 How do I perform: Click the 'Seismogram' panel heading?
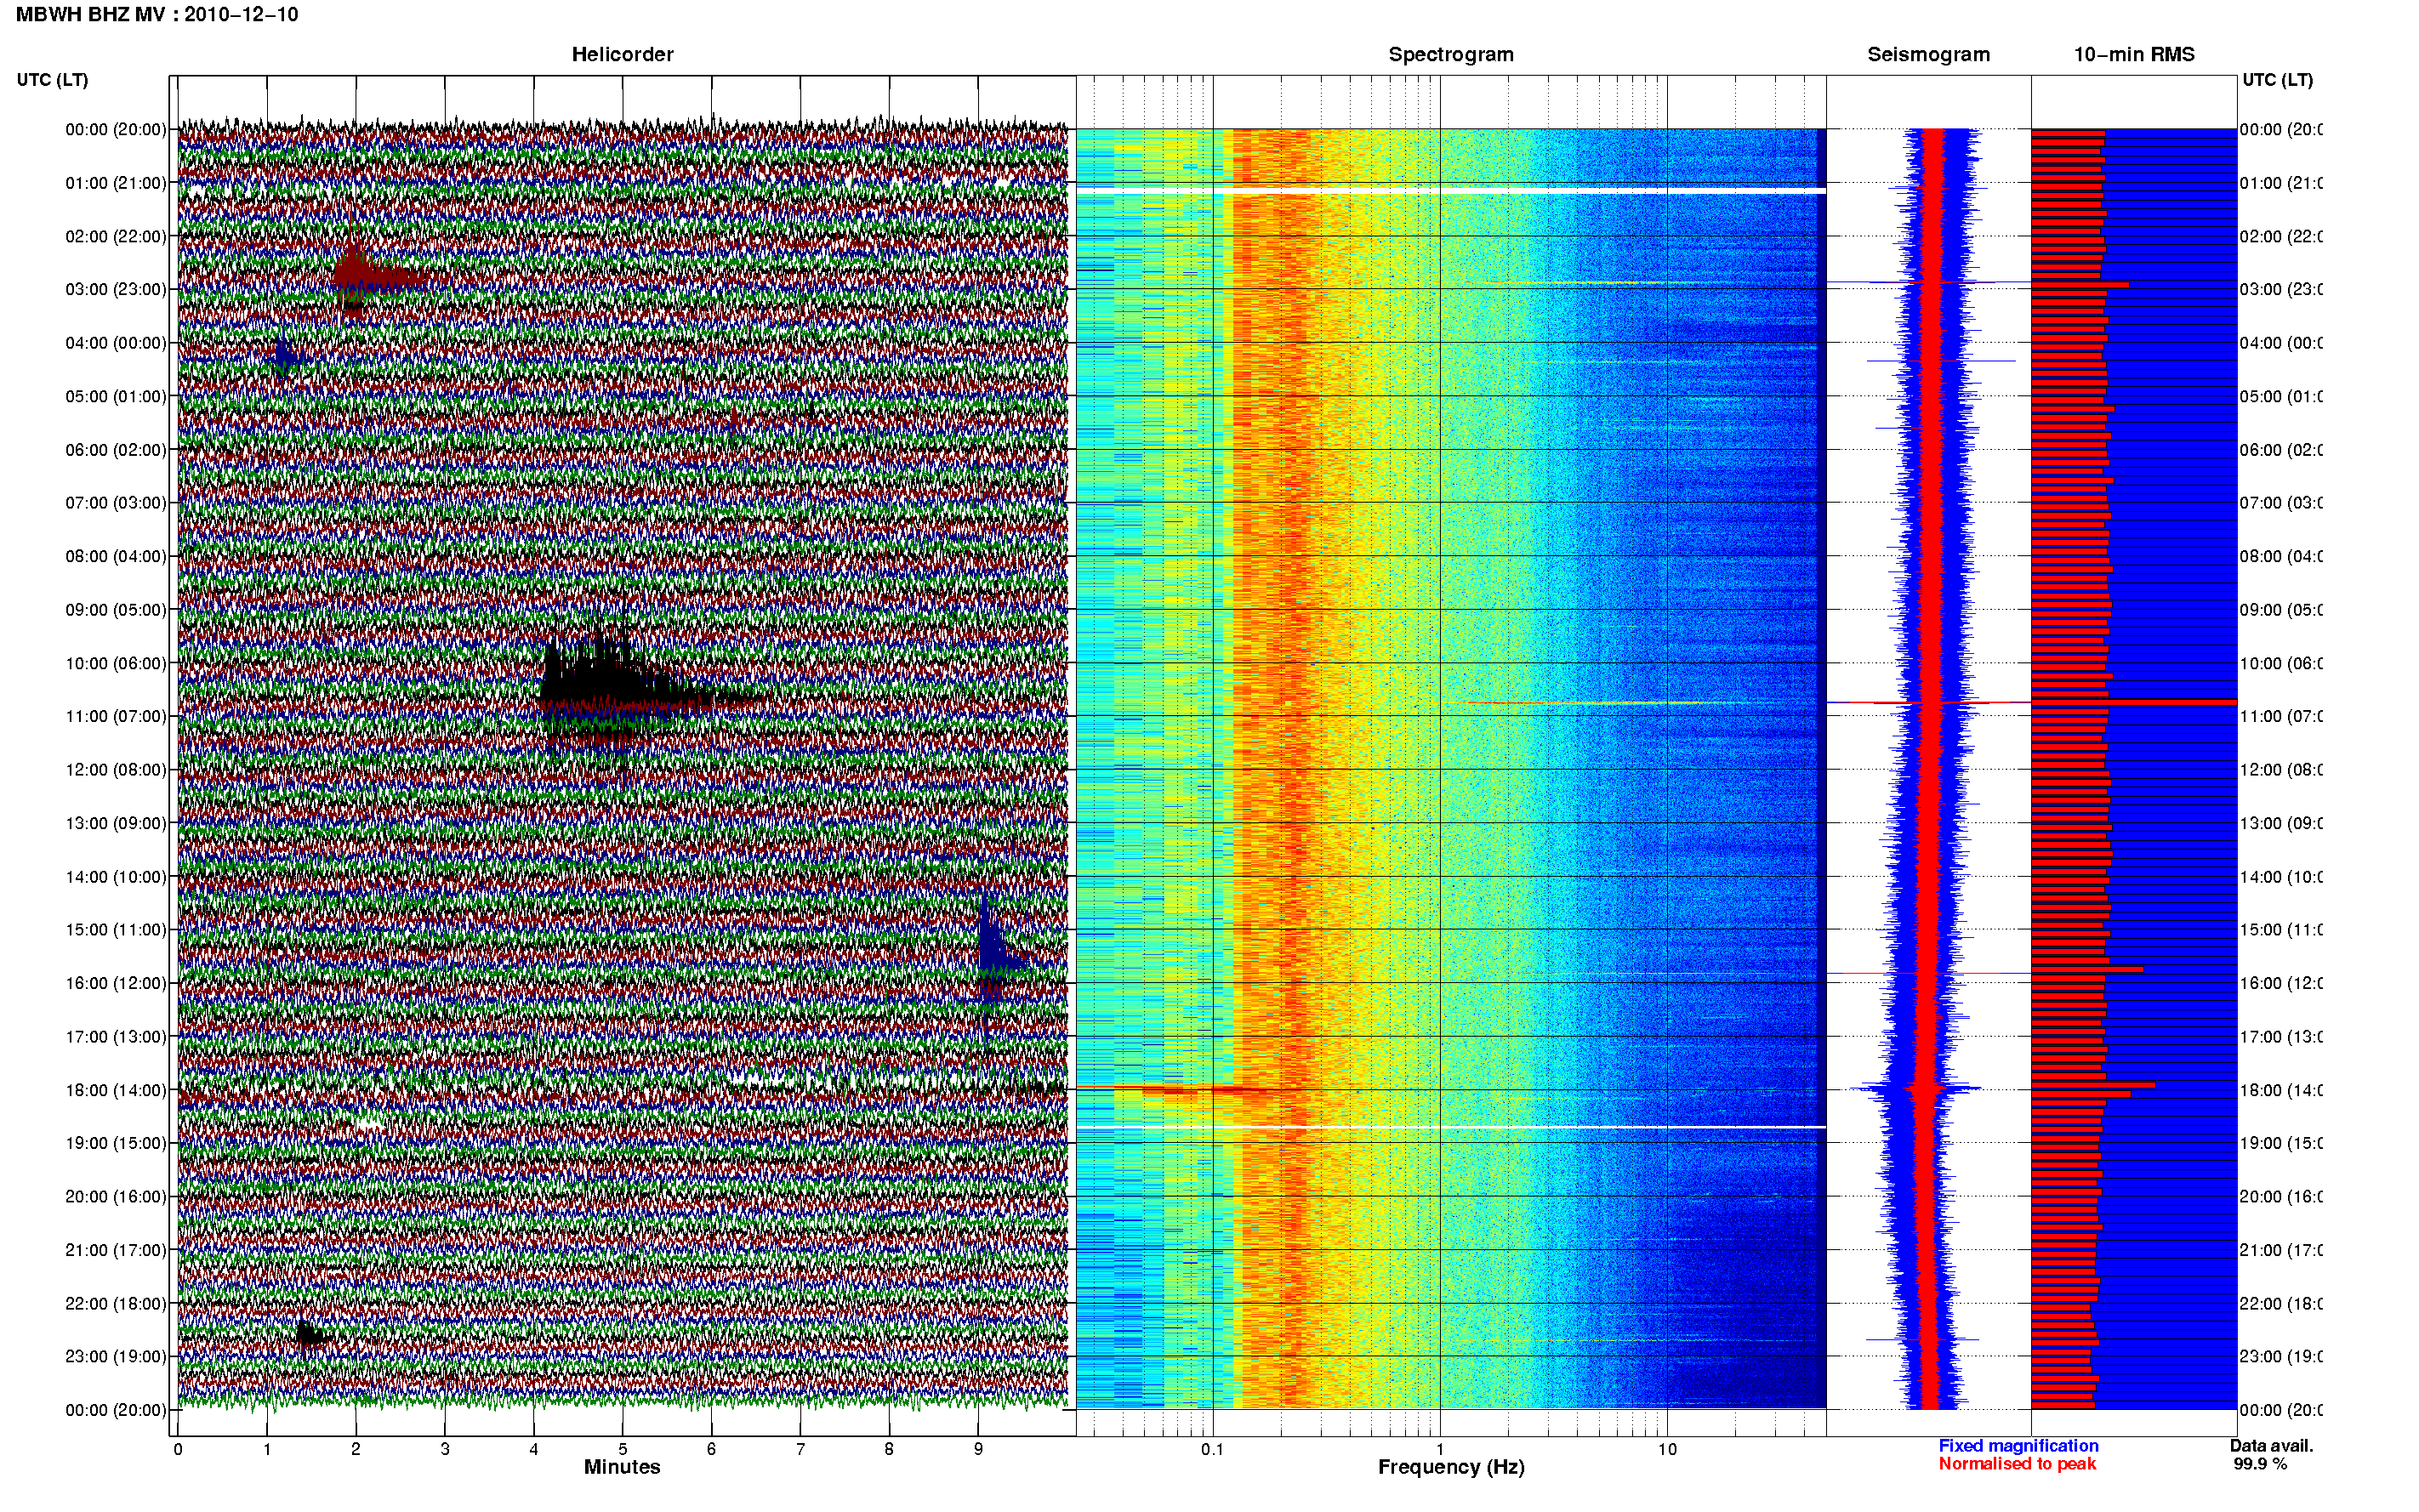pos(1928,54)
